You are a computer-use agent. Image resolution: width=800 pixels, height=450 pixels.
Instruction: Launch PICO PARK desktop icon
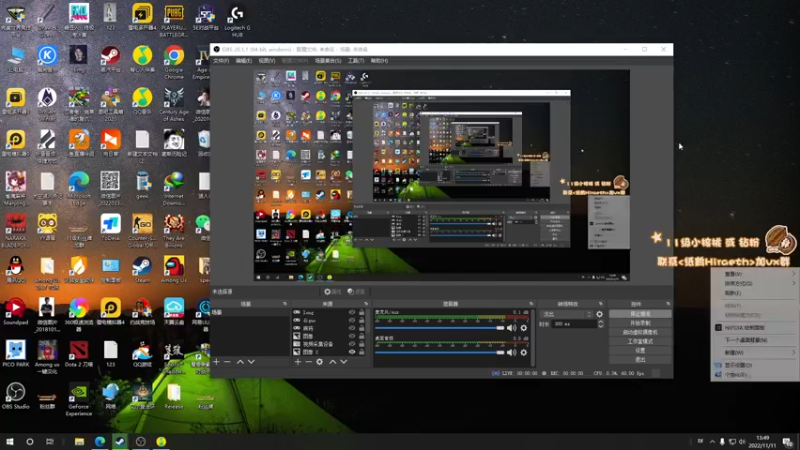click(x=15, y=354)
